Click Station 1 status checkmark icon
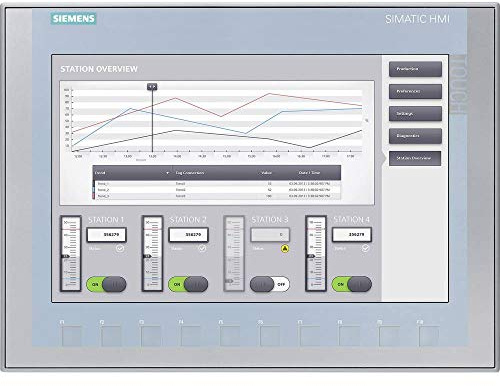 pos(120,249)
